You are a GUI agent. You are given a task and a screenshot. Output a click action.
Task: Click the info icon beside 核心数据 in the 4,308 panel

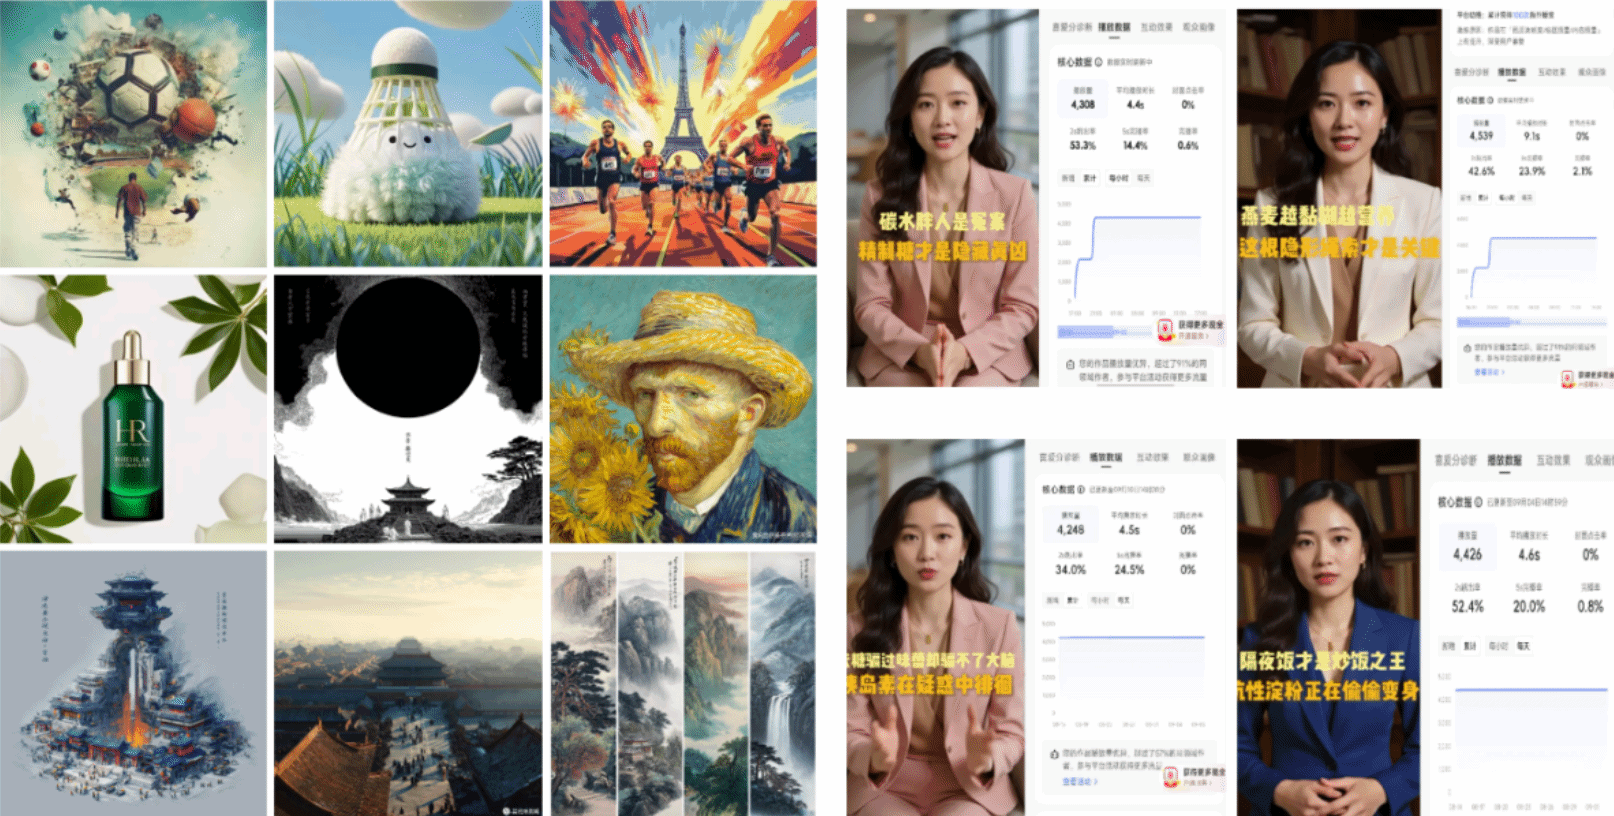pos(1099,62)
